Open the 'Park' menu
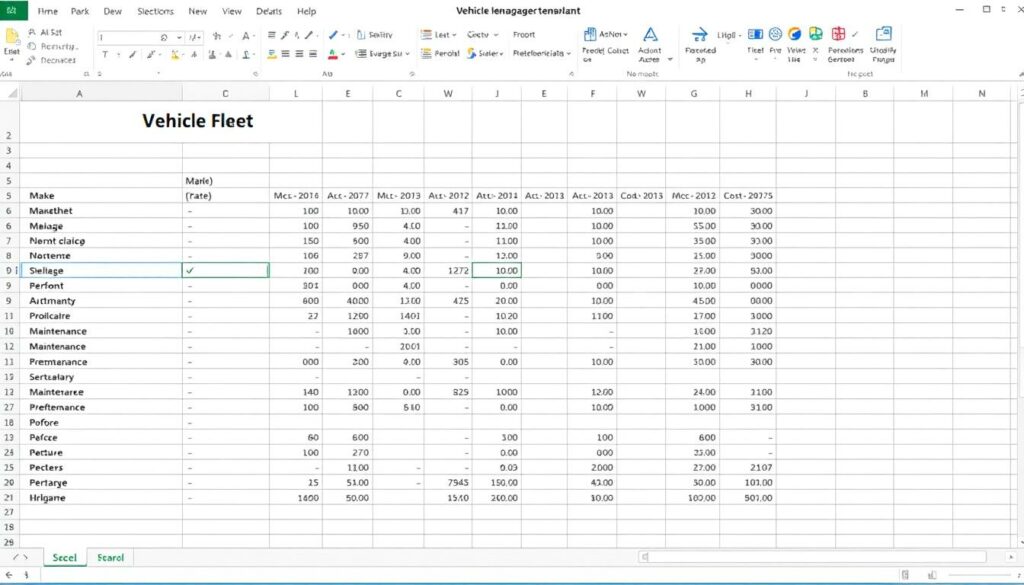This screenshot has width=1024, height=585. click(x=80, y=11)
